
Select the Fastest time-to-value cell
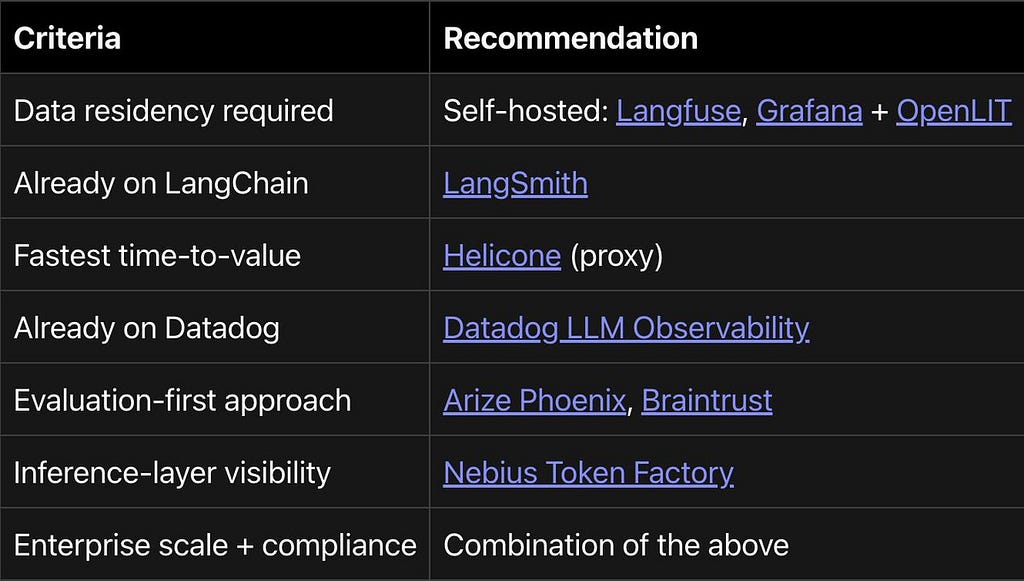pos(215,255)
